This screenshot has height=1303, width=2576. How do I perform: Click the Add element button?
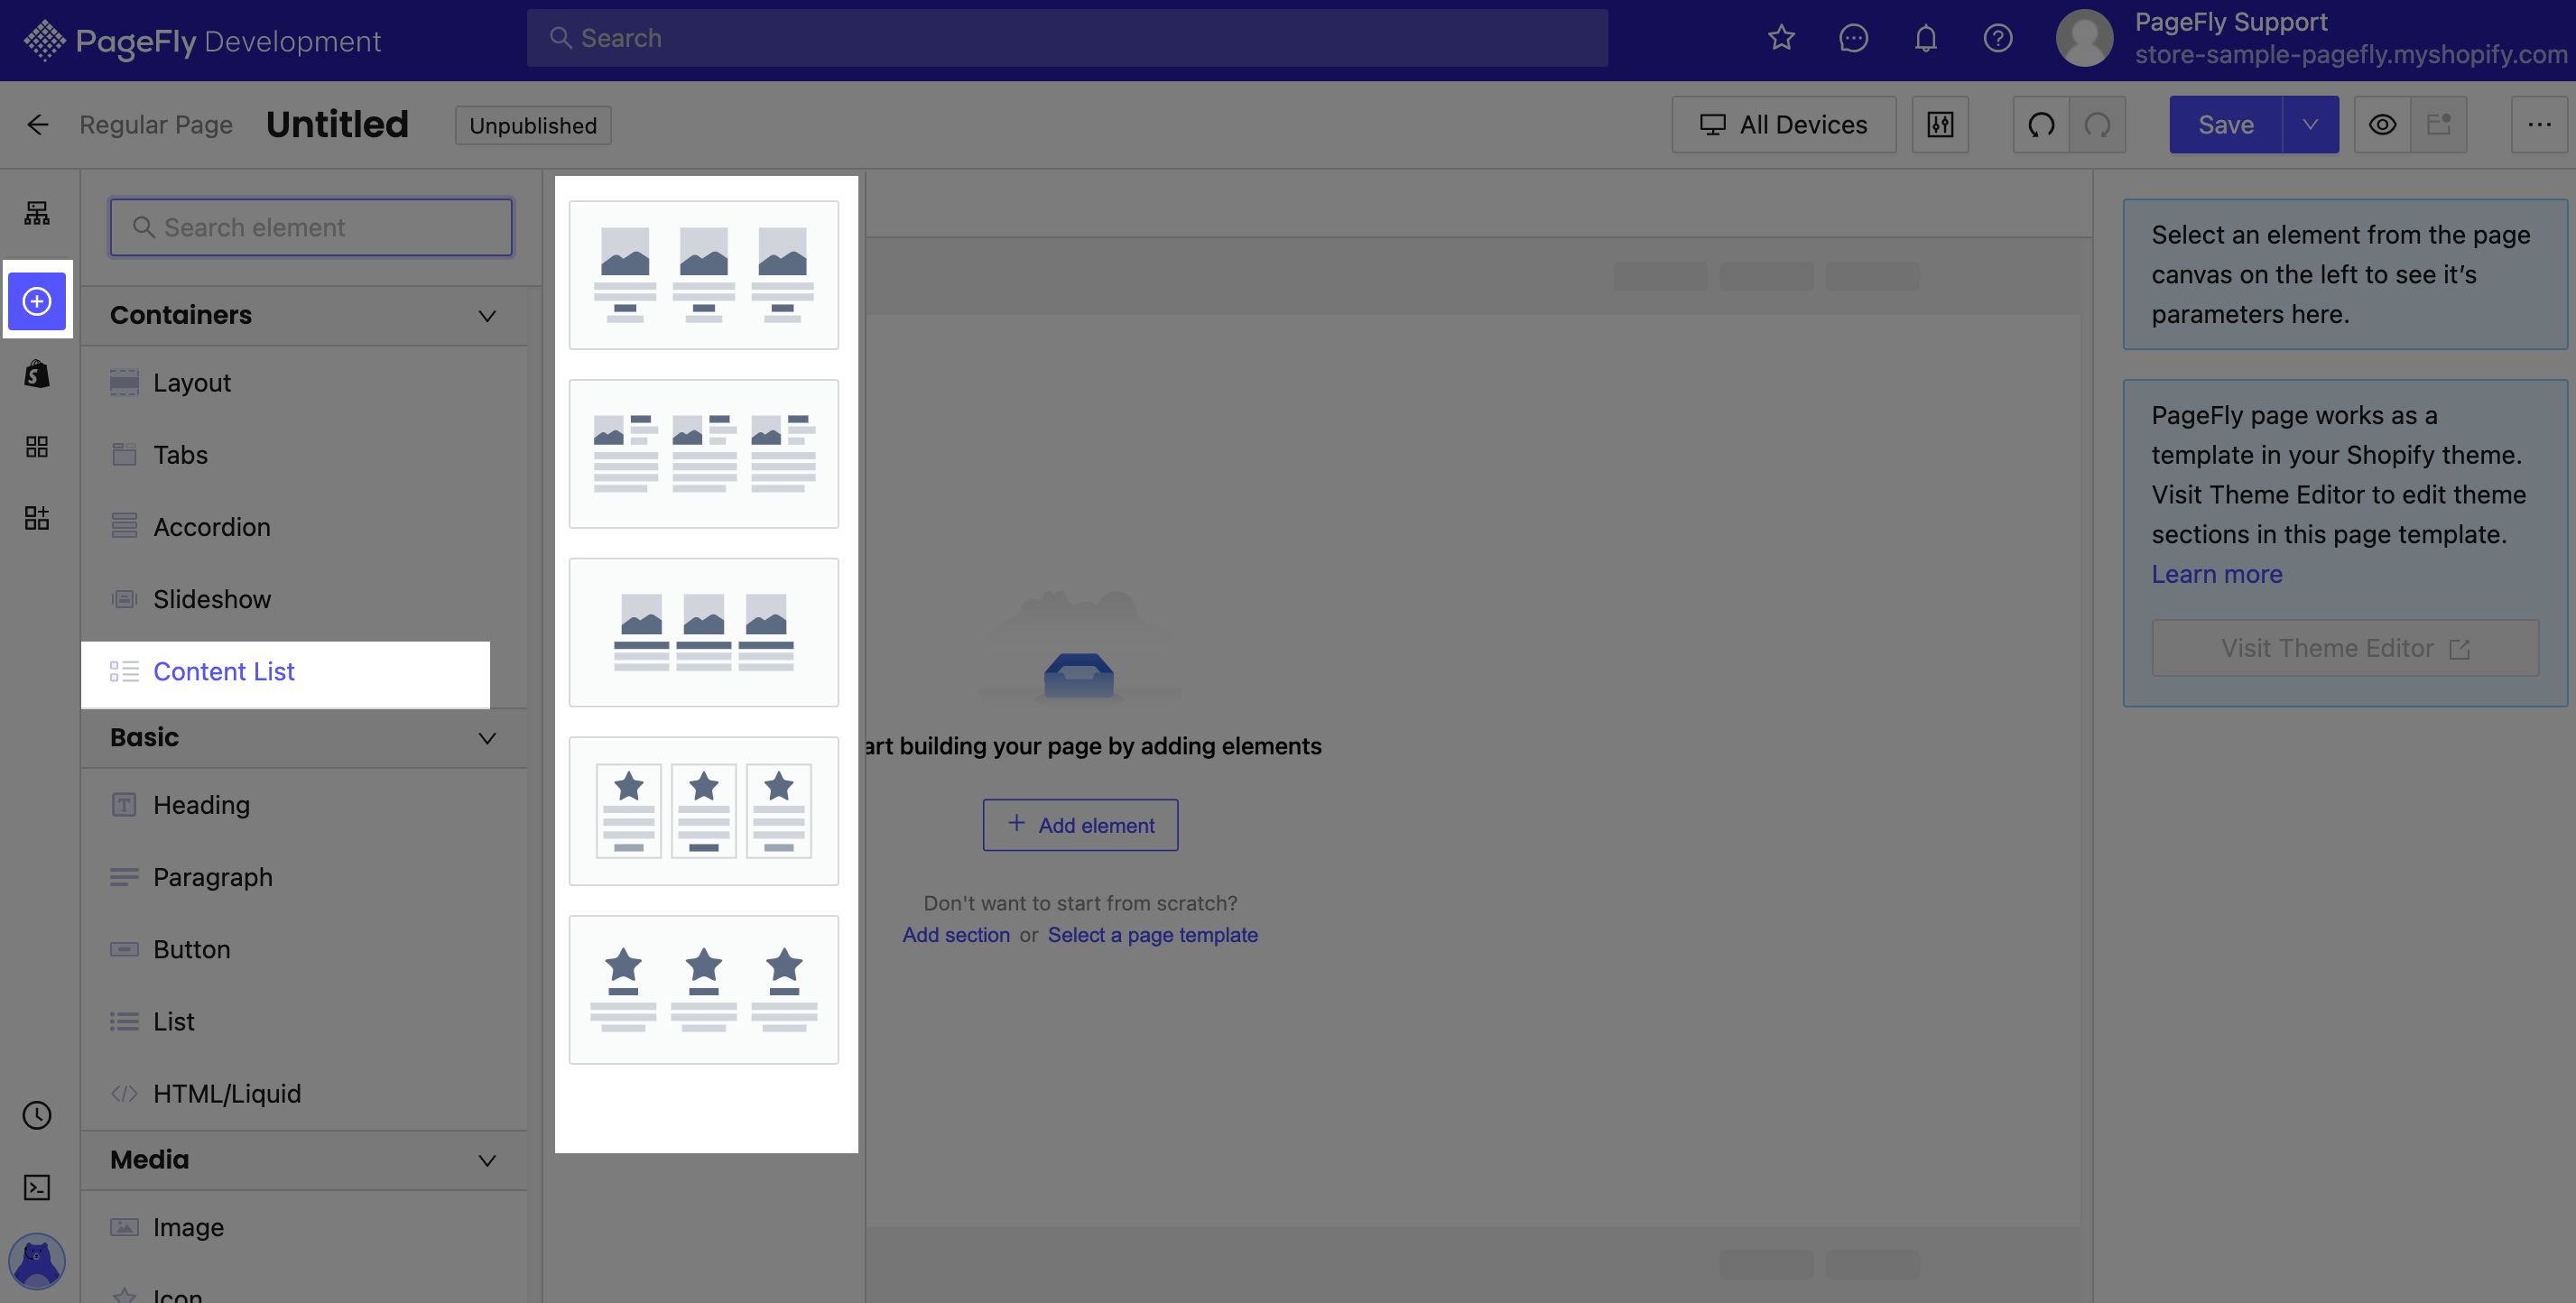(1080, 825)
